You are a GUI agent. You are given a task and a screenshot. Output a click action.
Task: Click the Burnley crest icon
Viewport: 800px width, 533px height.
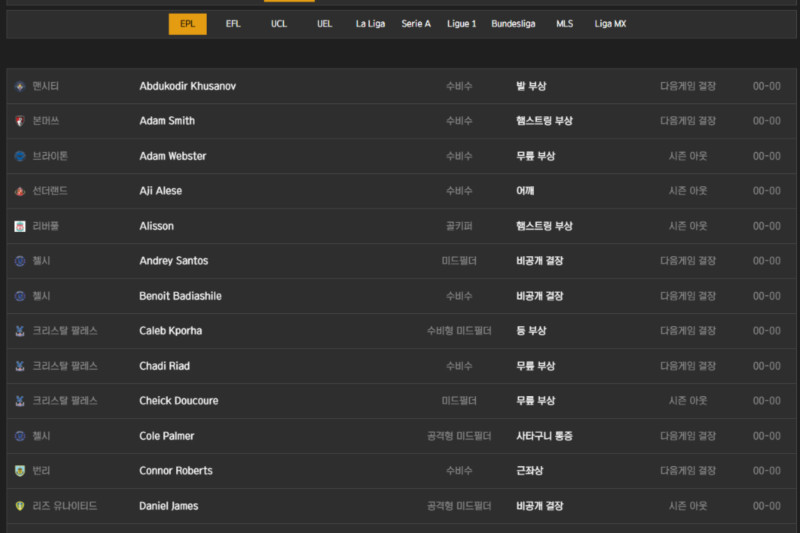20,471
